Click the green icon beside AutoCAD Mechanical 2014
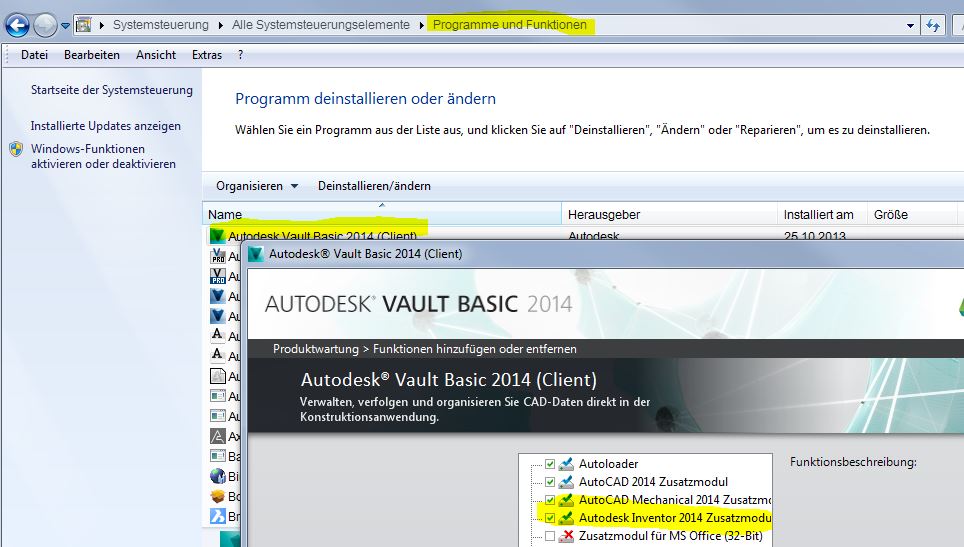 [566, 500]
